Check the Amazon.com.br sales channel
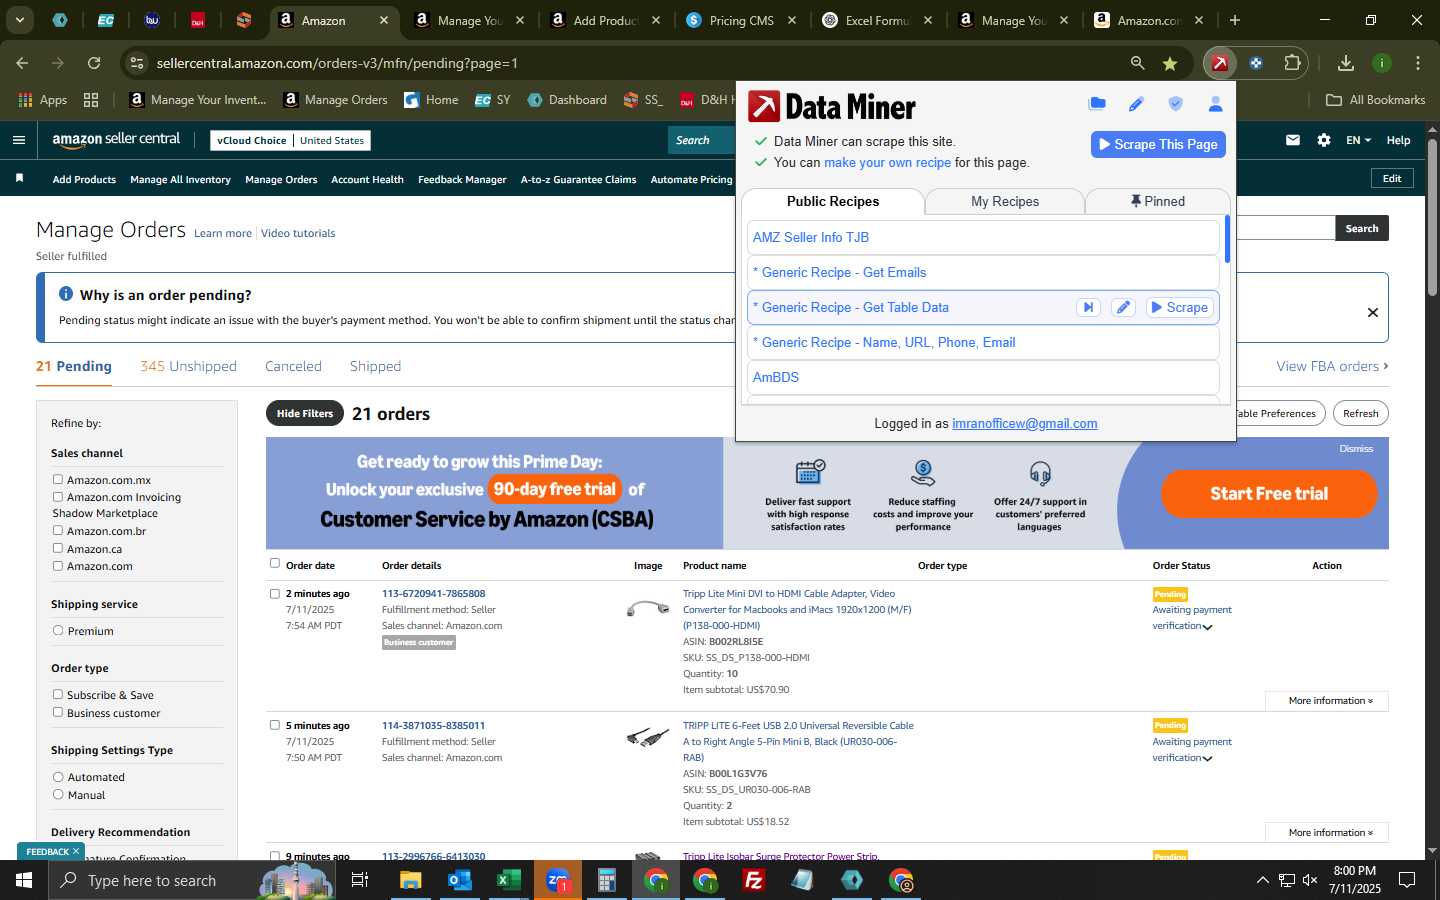The height and width of the screenshot is (900, 1440). [x=58, y=531]
